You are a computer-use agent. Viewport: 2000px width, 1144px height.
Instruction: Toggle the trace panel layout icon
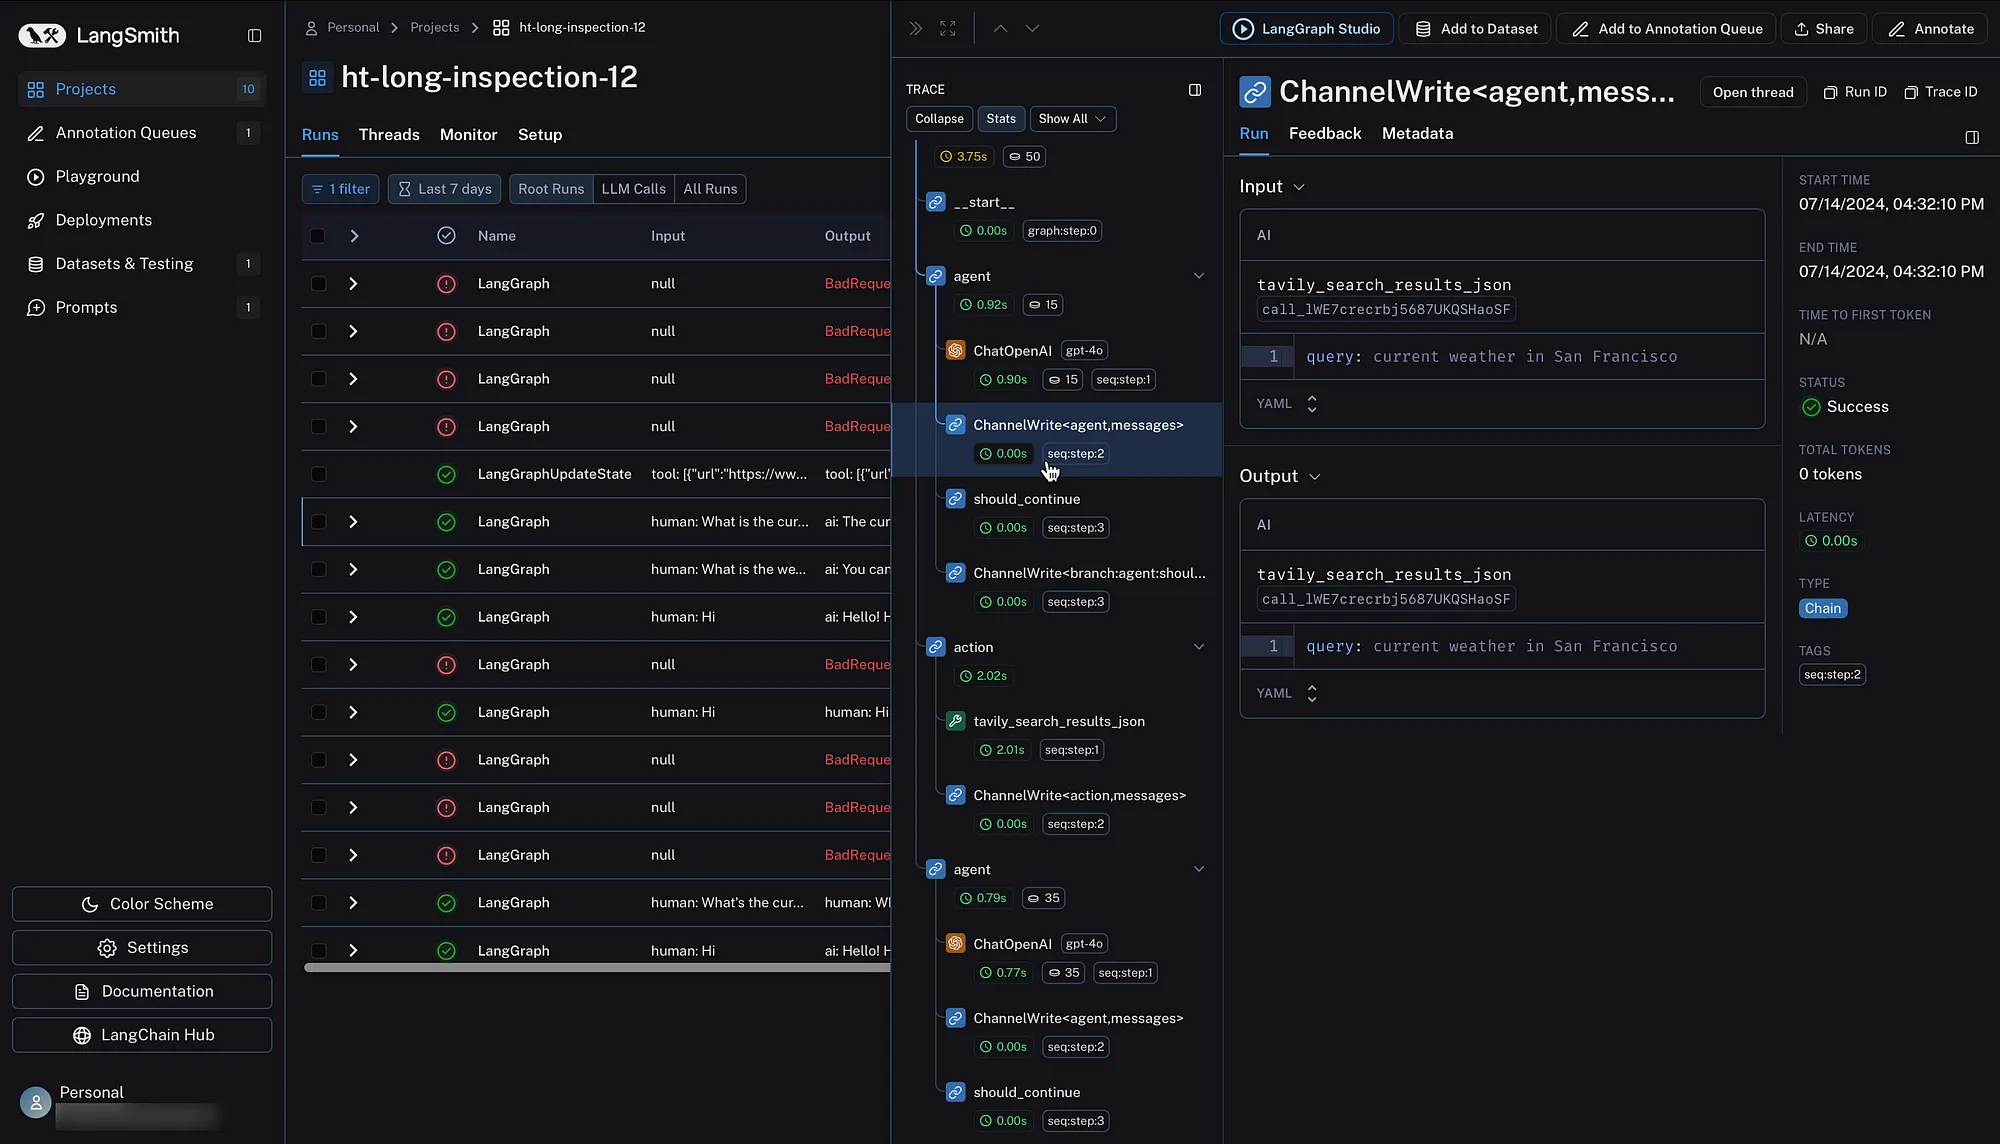pyautogui.click(x=1195, y=90)
